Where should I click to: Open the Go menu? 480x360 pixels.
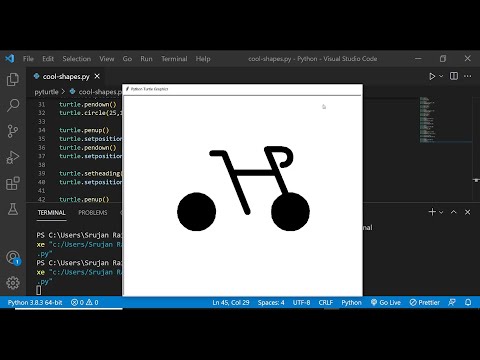click(127, 59)
